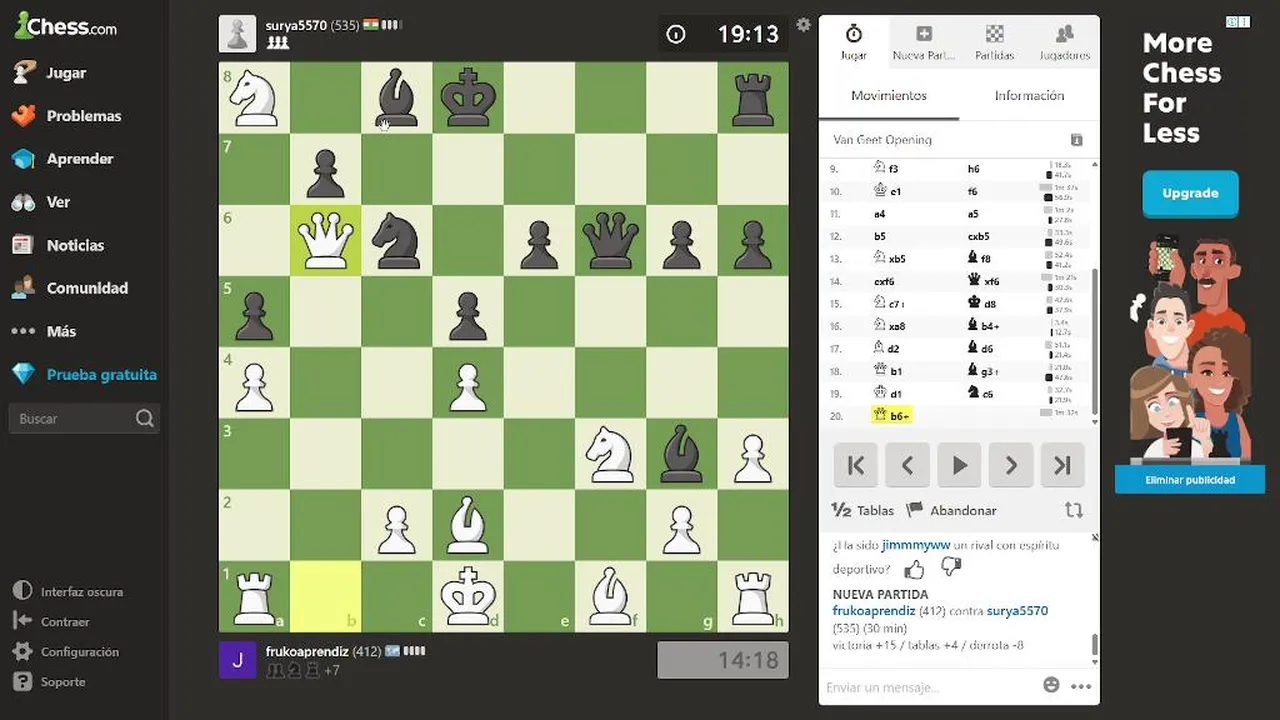Select move 14 white exf6
This screenshot has width=1280, height=720.
pyautogui.click(x=884, y=282)
